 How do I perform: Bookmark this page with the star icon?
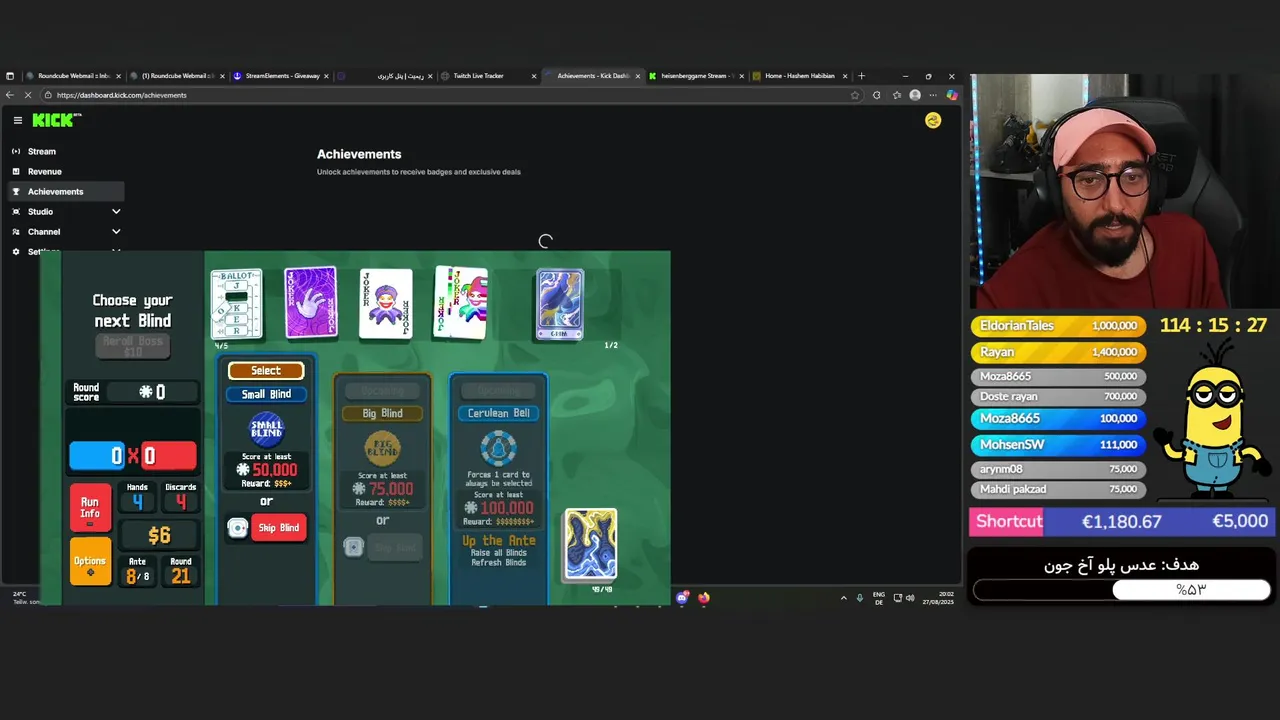click(x=855, y=95)
